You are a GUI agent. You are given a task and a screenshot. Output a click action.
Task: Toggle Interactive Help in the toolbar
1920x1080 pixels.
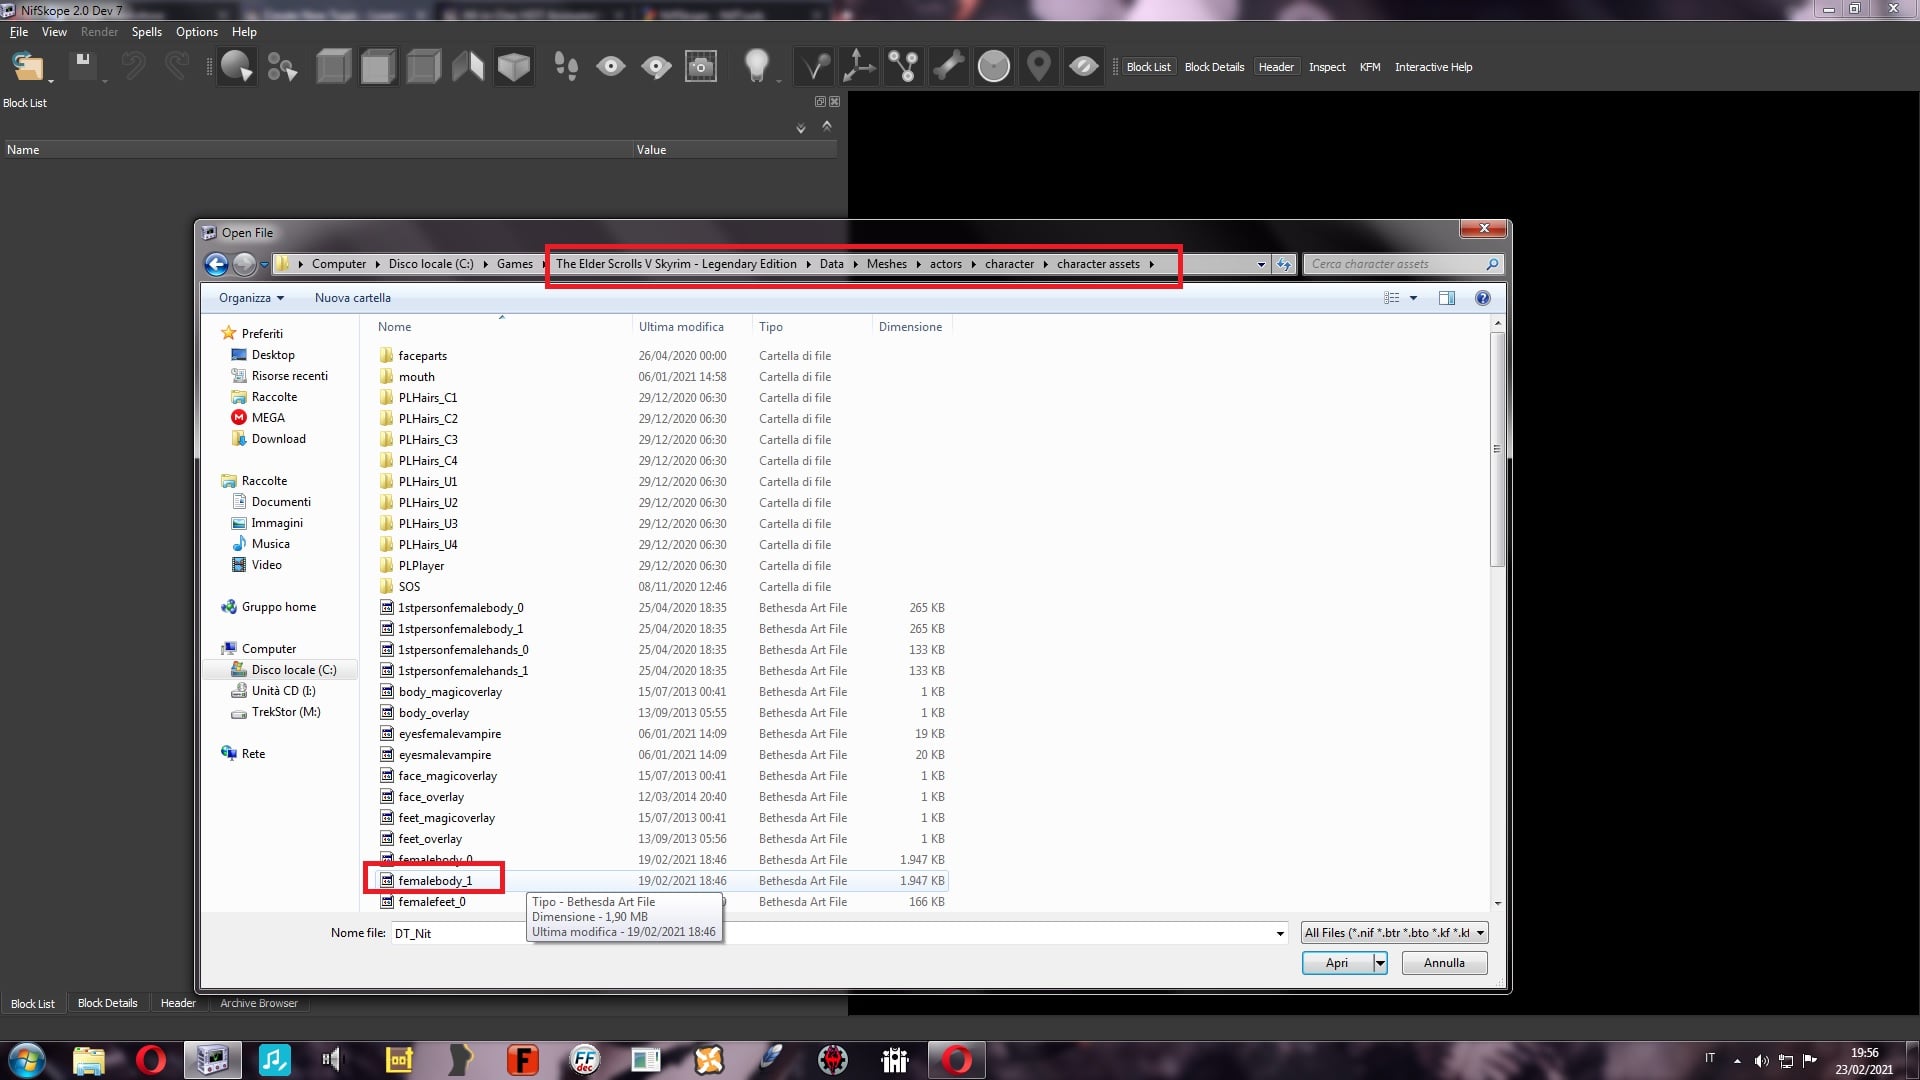point(1433,67)
